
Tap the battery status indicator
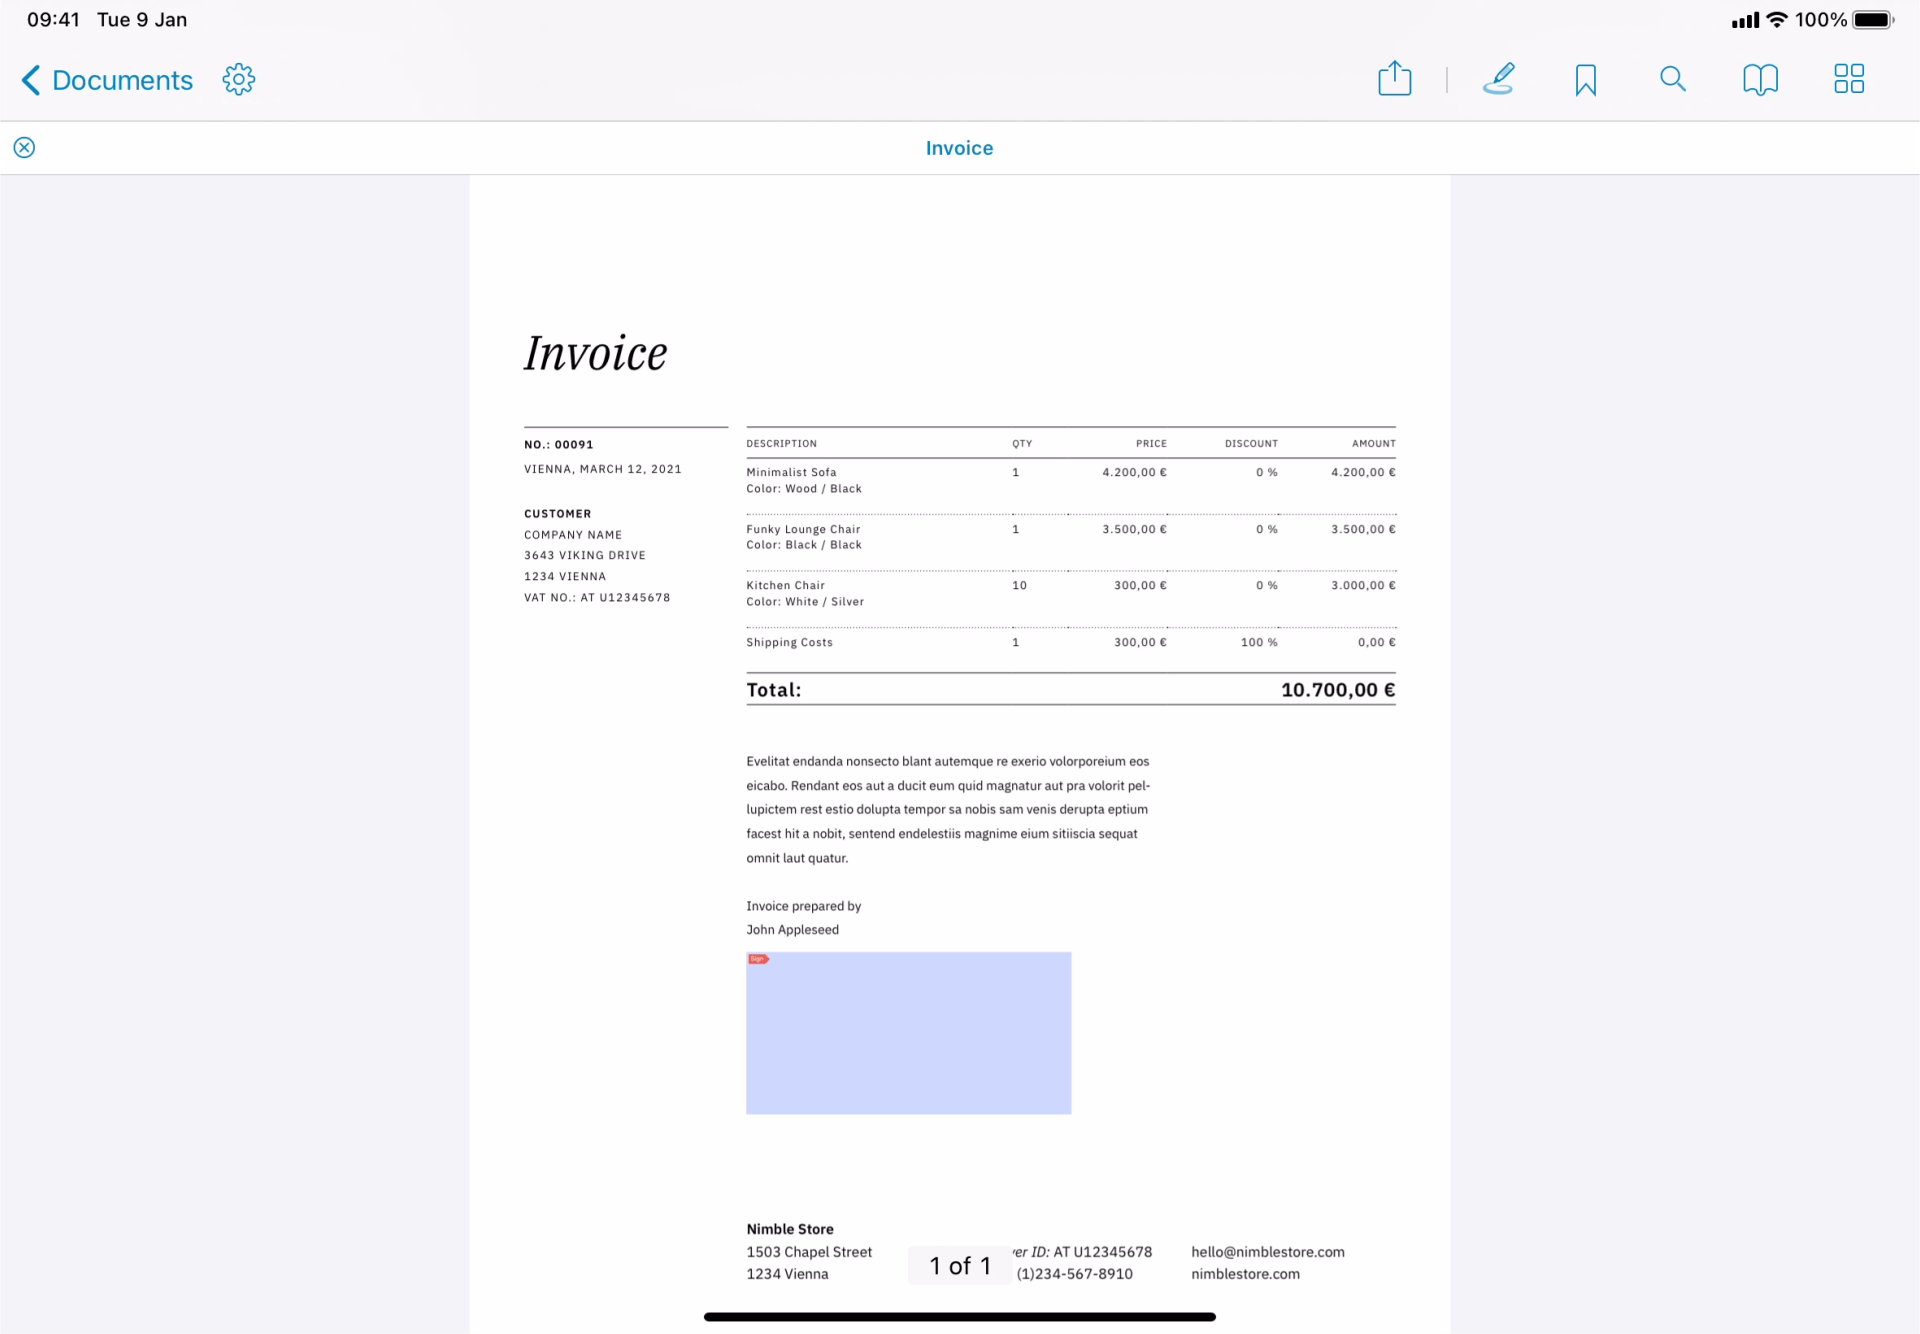pyautogui.click(x=1872, y=20)
